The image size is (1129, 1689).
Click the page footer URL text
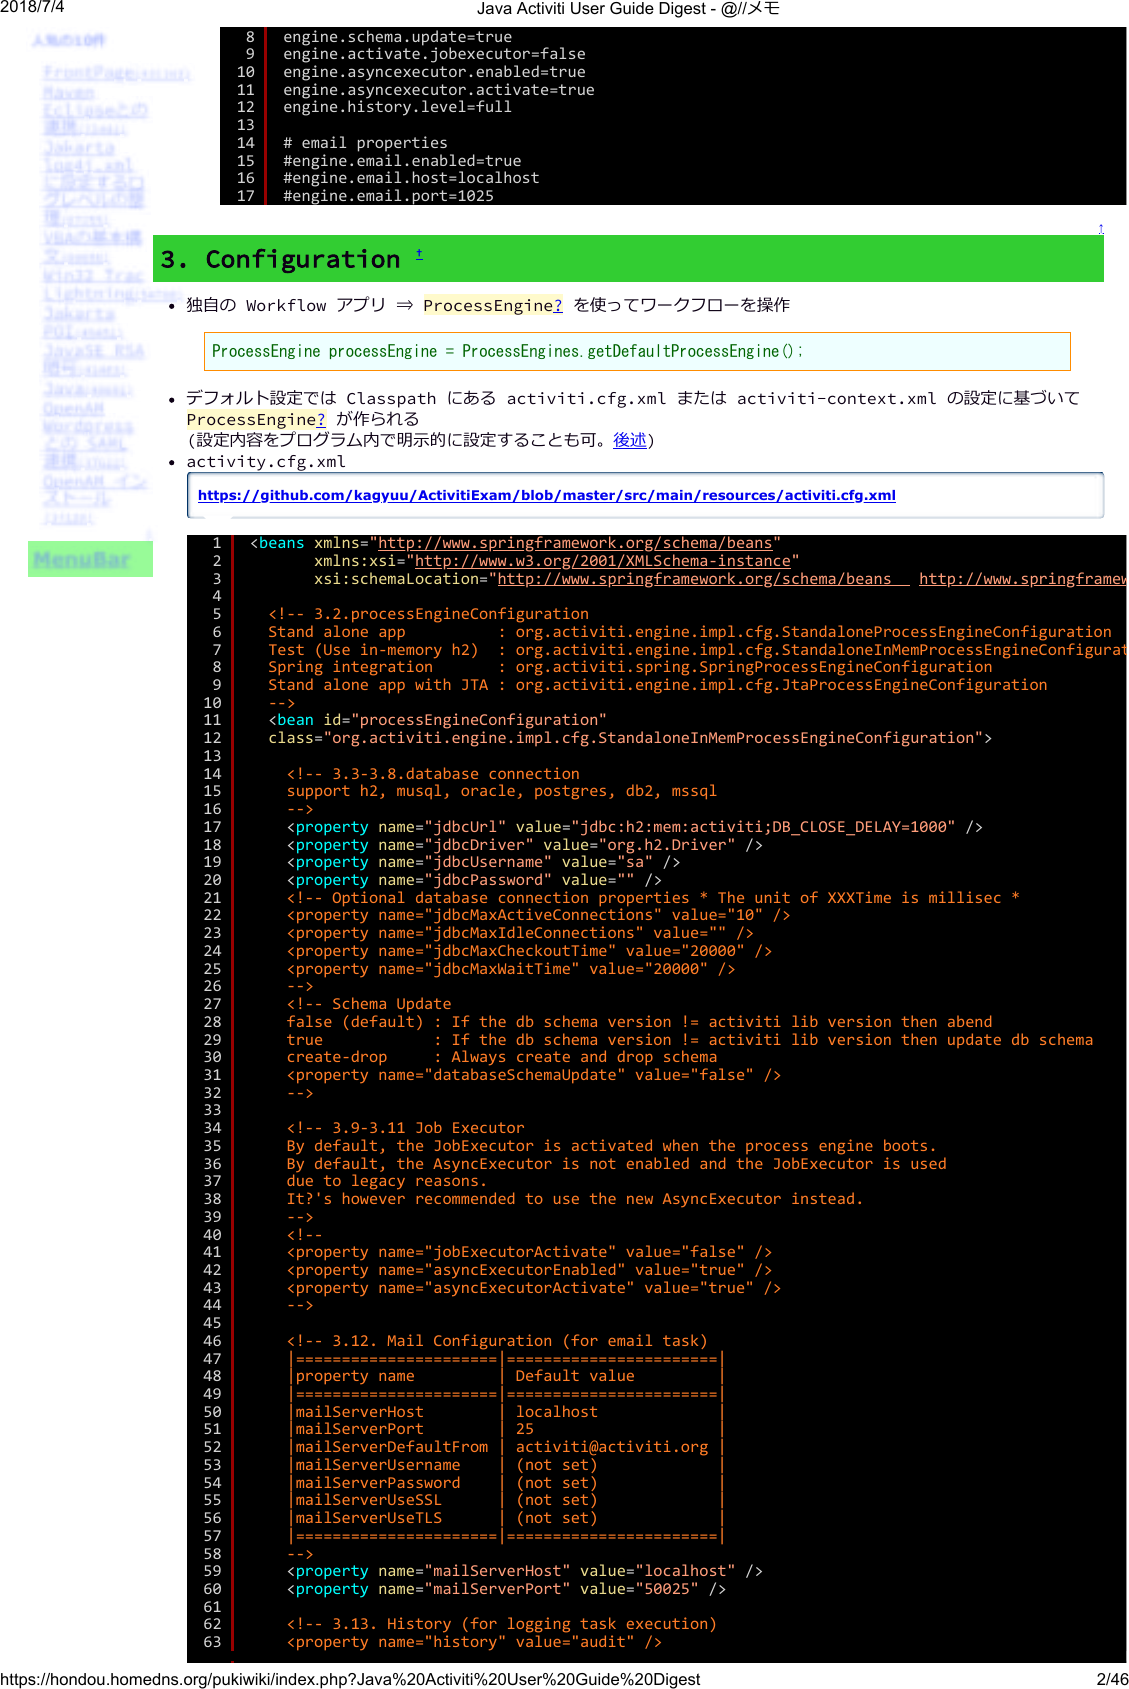click(x=350, y=1679)
